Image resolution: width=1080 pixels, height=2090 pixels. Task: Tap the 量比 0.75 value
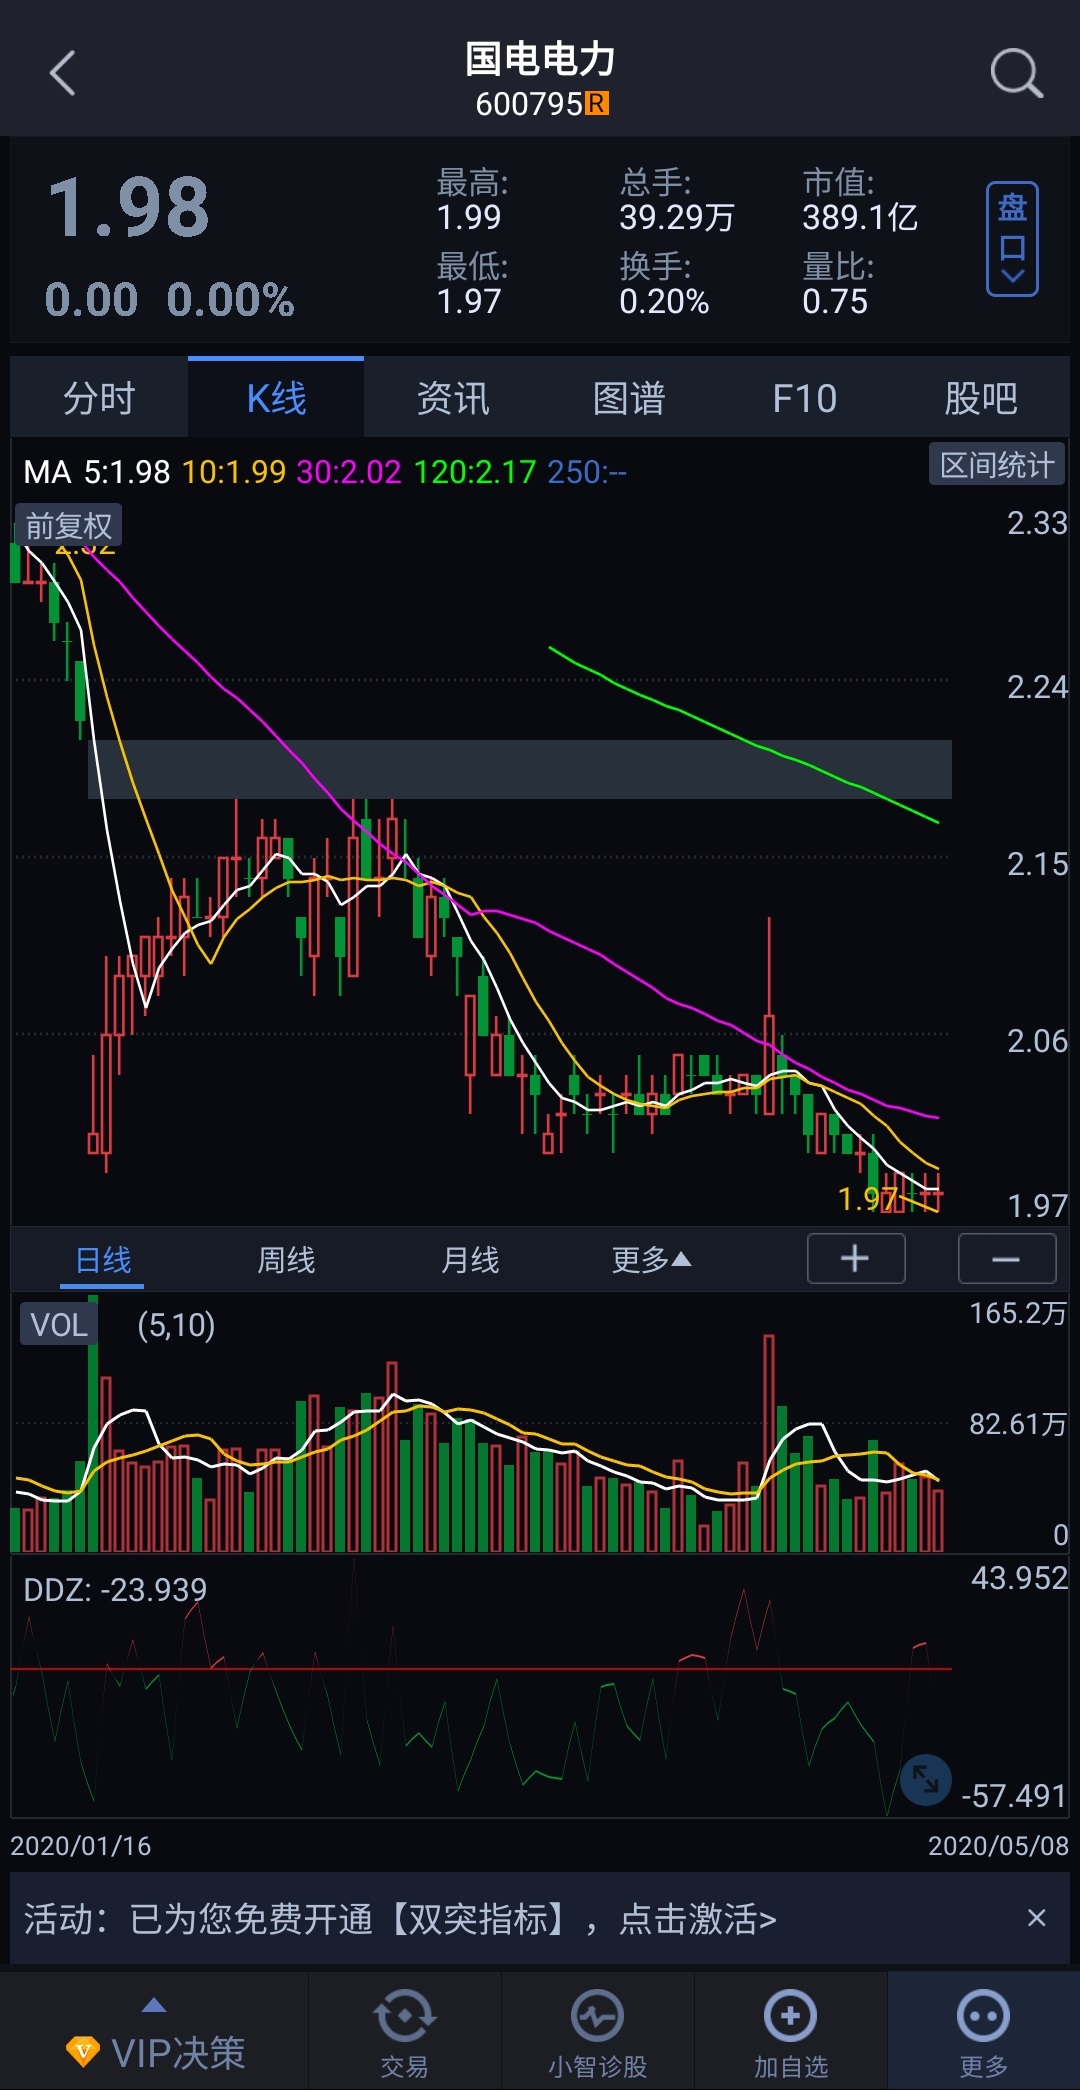(x=835, y=301)
